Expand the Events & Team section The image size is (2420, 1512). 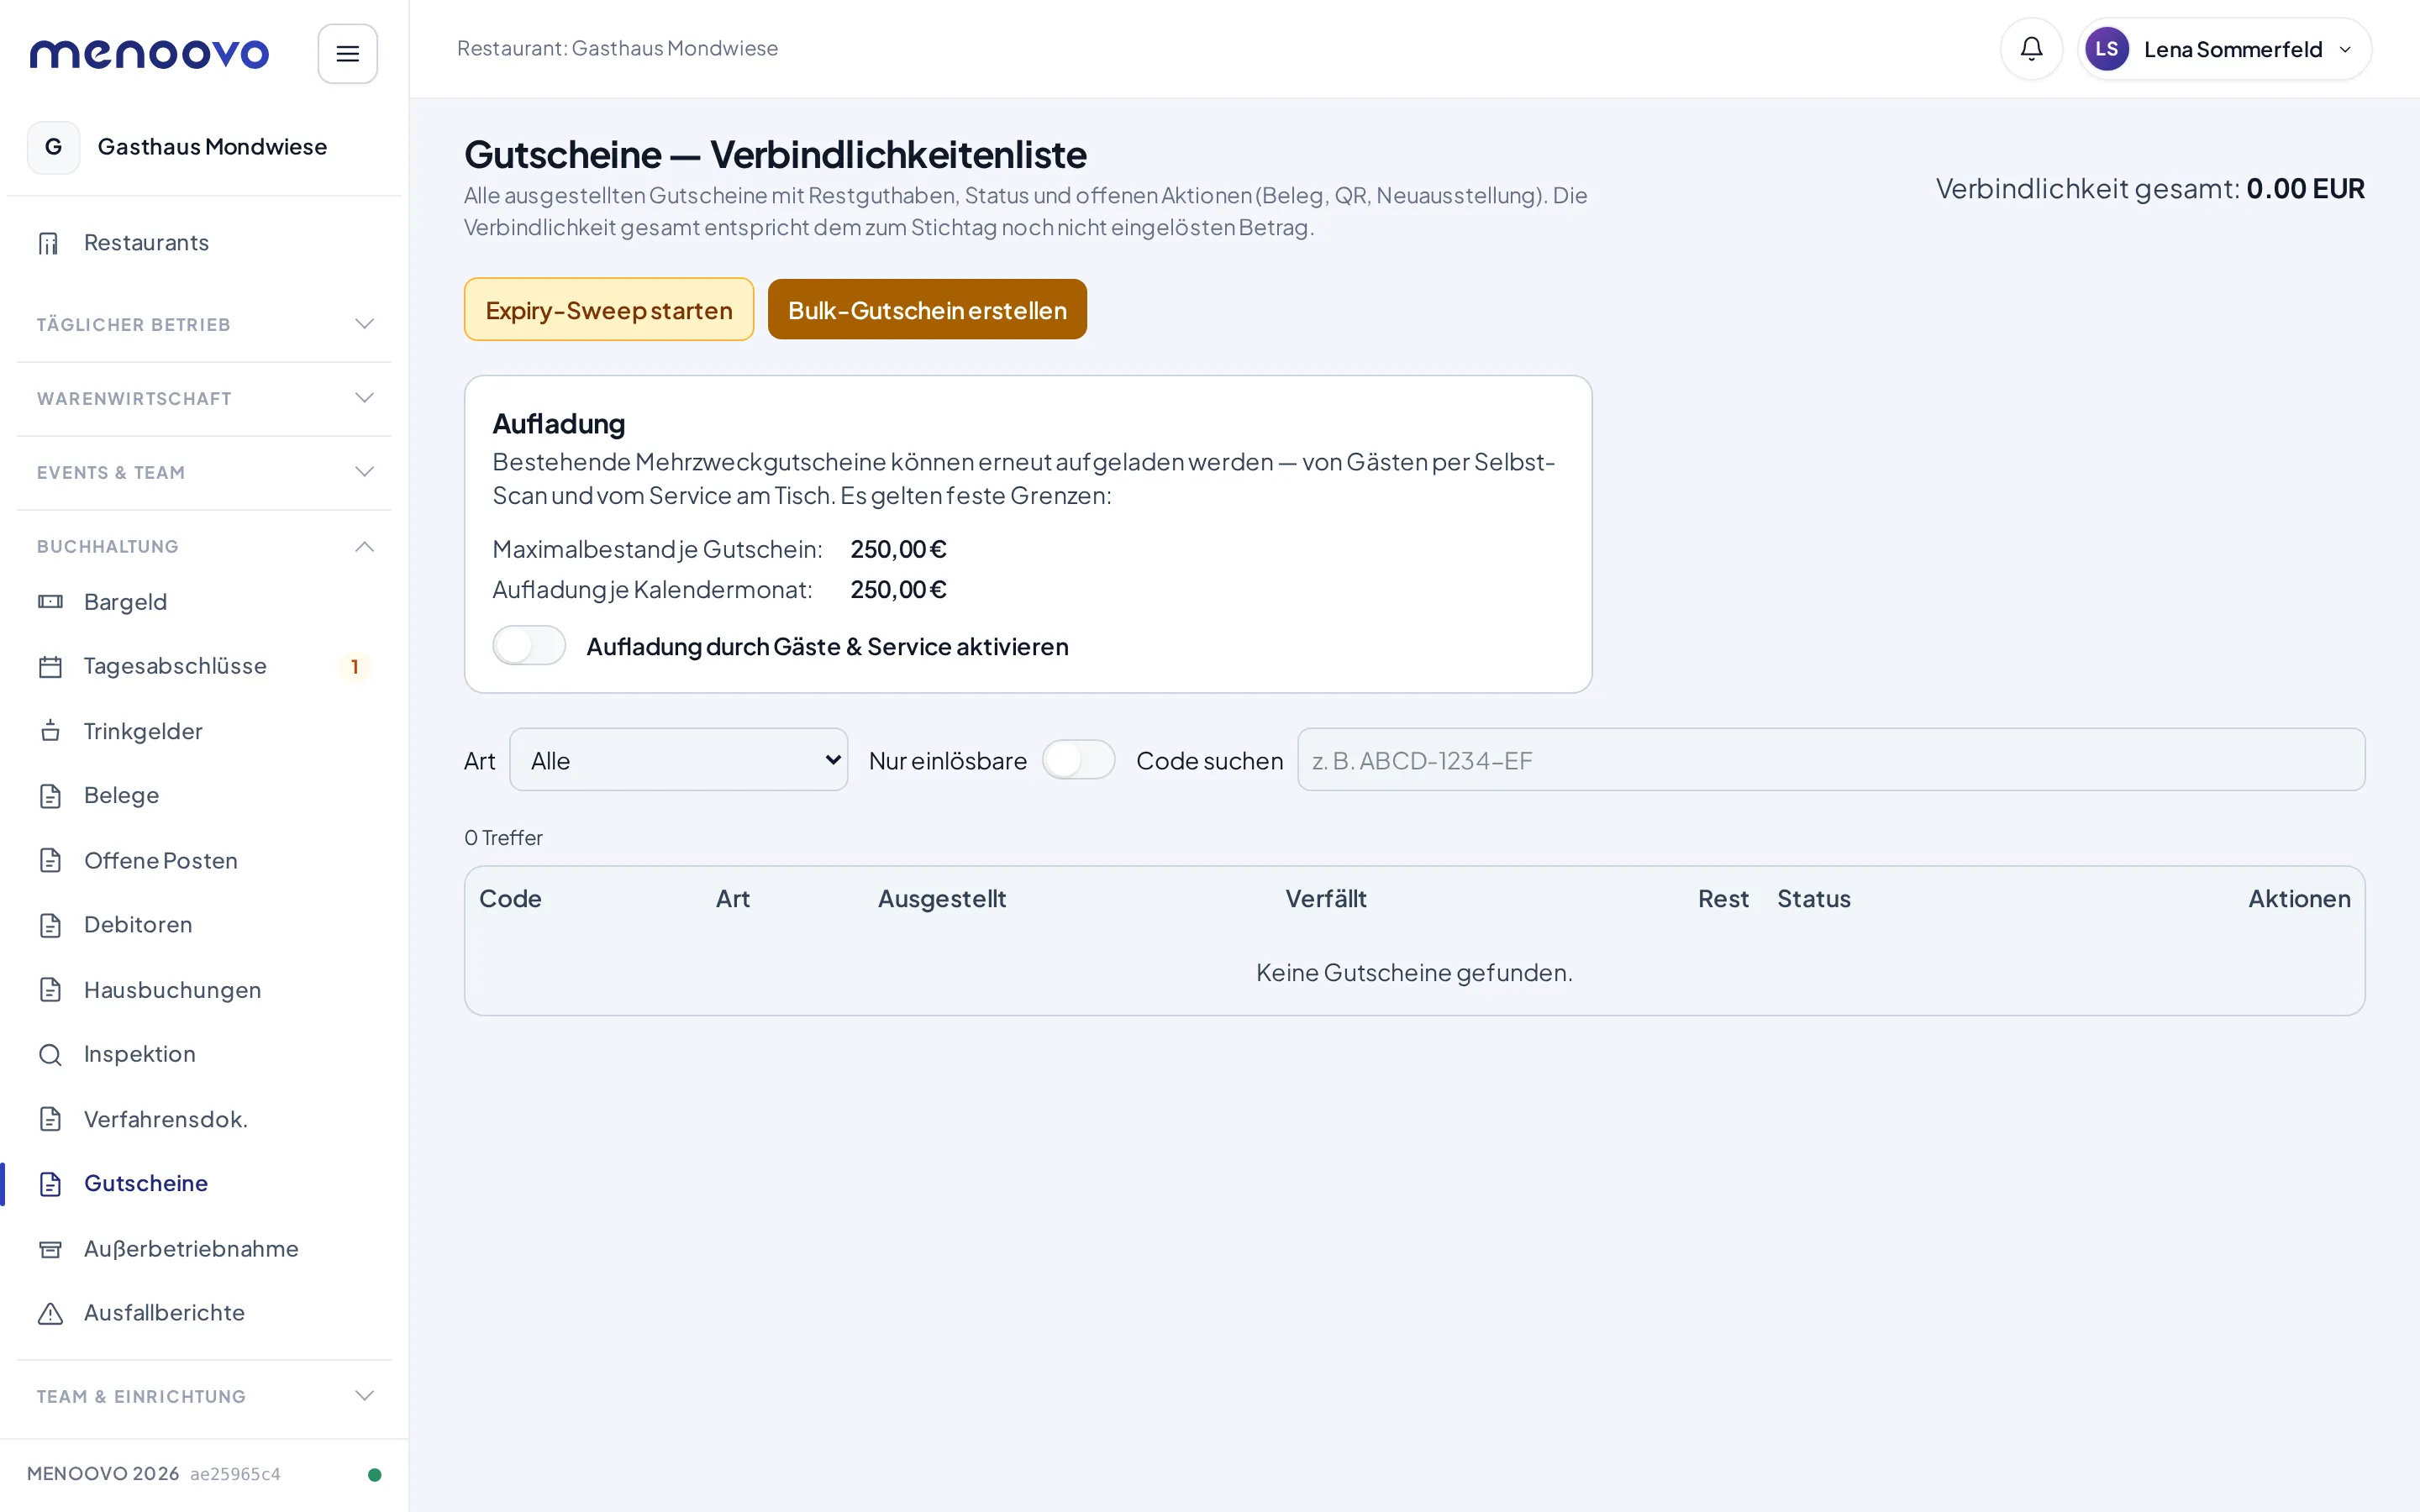click(204, 472)
